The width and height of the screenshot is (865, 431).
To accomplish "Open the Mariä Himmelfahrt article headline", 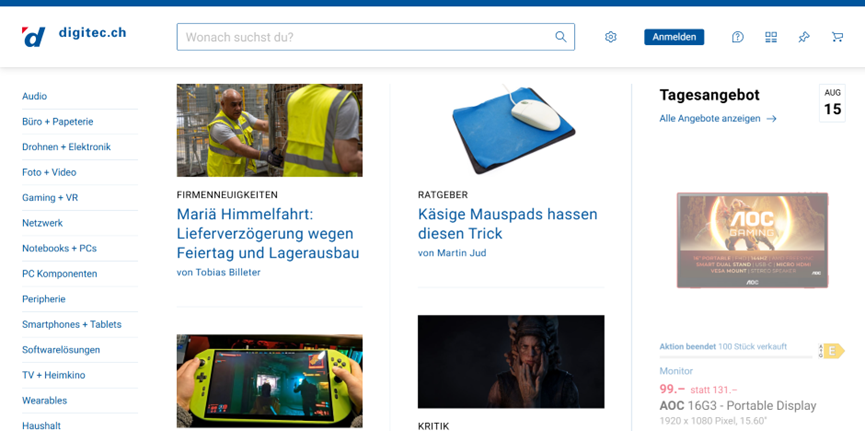I will point(268,234).
